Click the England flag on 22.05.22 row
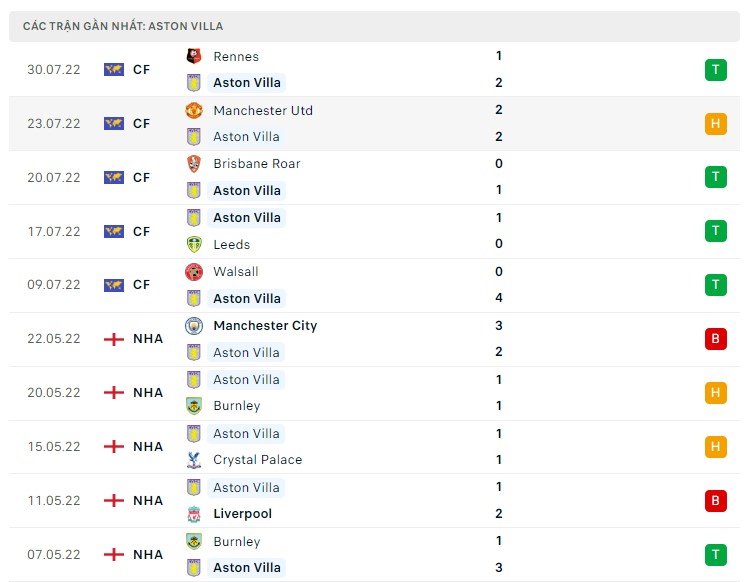This screenshot has height=582, width=744. coord(114,339)
